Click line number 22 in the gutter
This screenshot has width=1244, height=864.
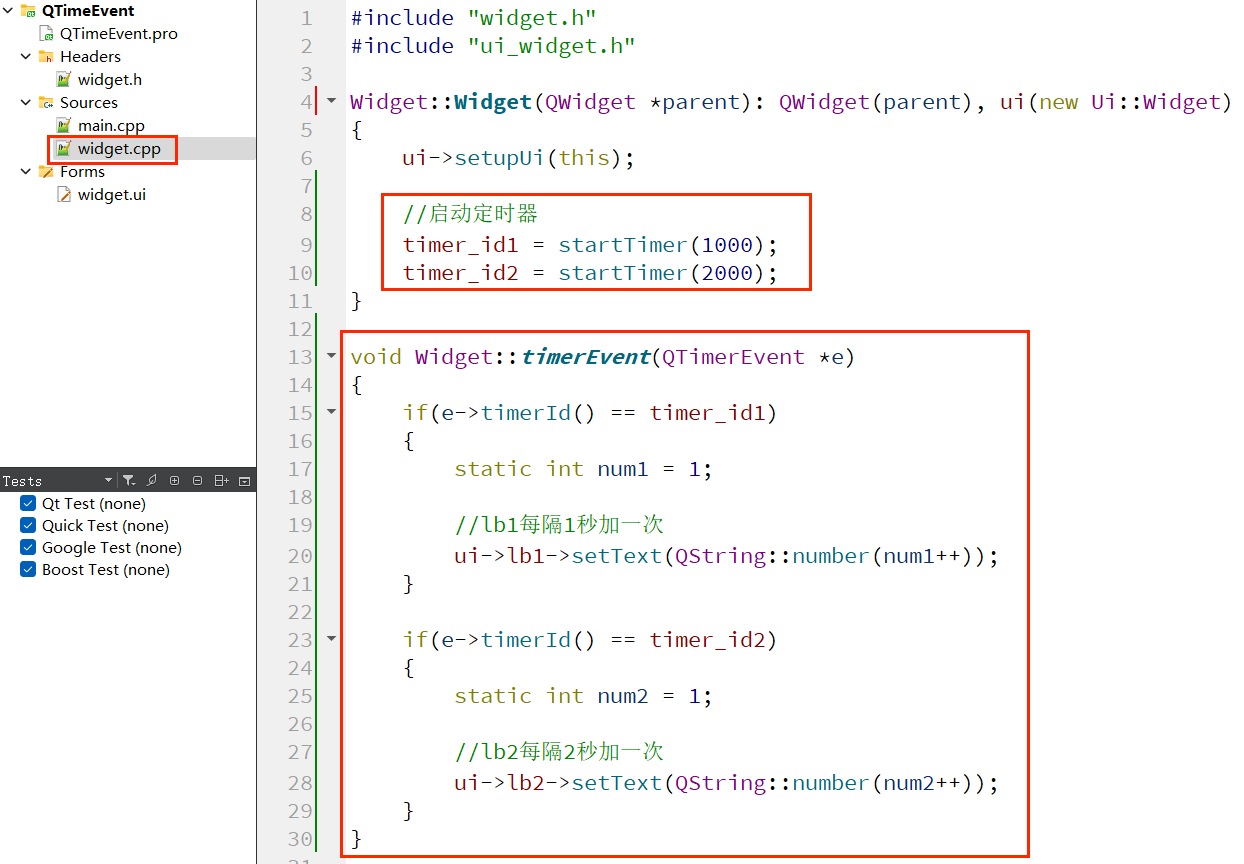click(300, 612)
